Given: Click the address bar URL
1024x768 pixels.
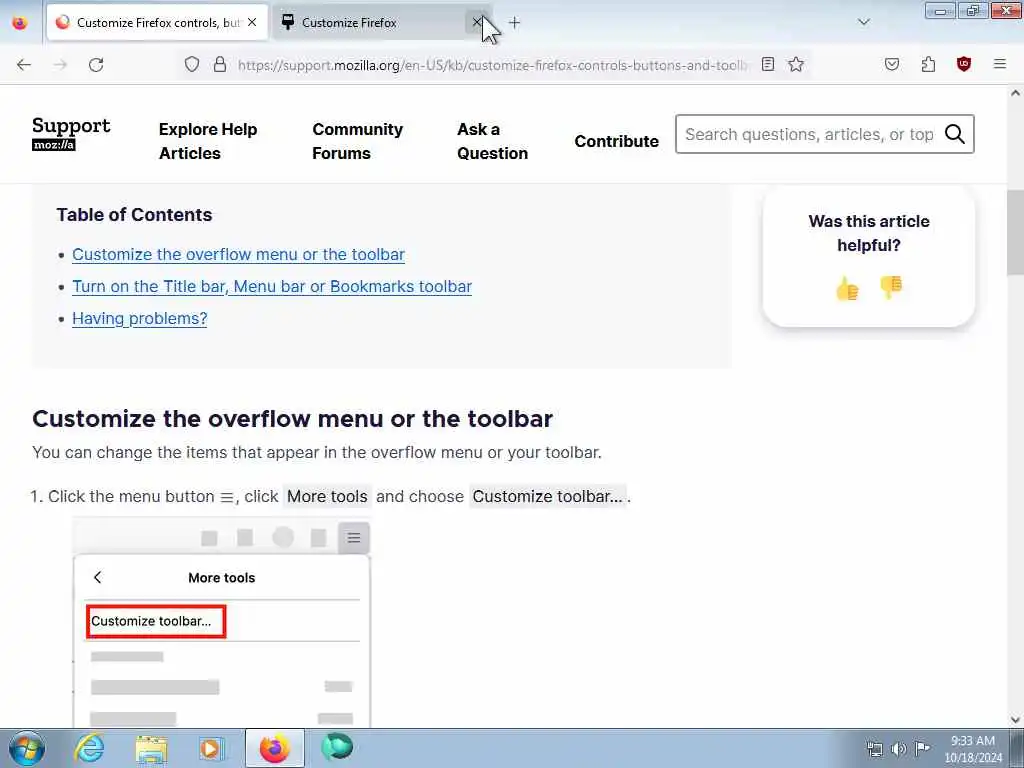Looking at the screenshot, I should coord(493,65).
